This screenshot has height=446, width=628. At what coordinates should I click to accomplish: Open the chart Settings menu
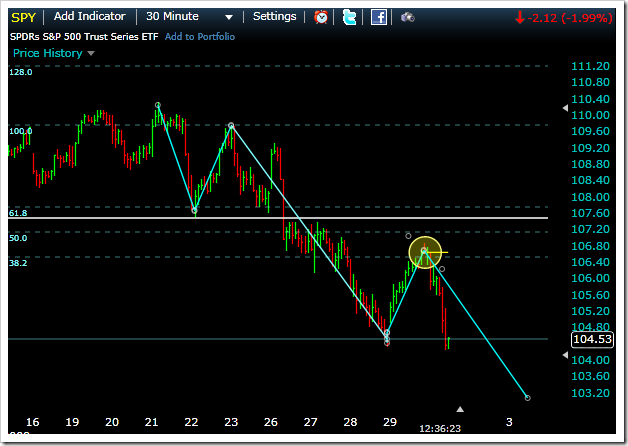275,16
